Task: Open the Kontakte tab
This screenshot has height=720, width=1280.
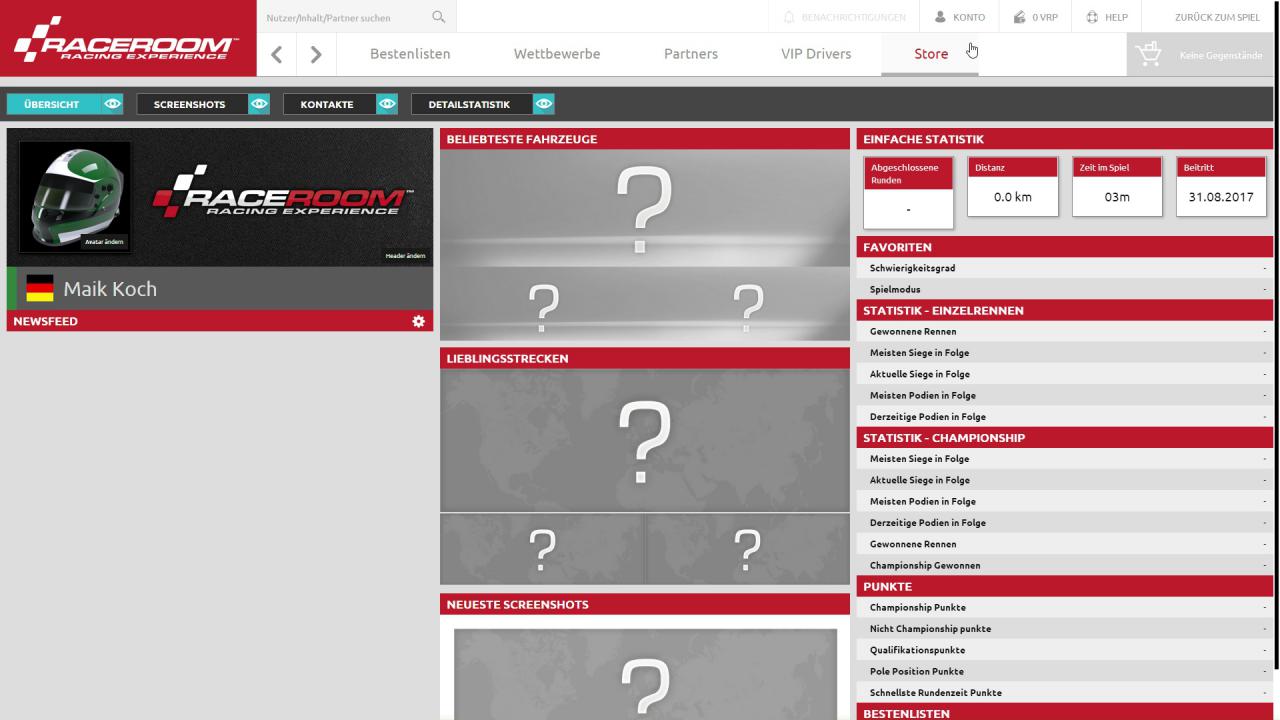Action: 329,104
